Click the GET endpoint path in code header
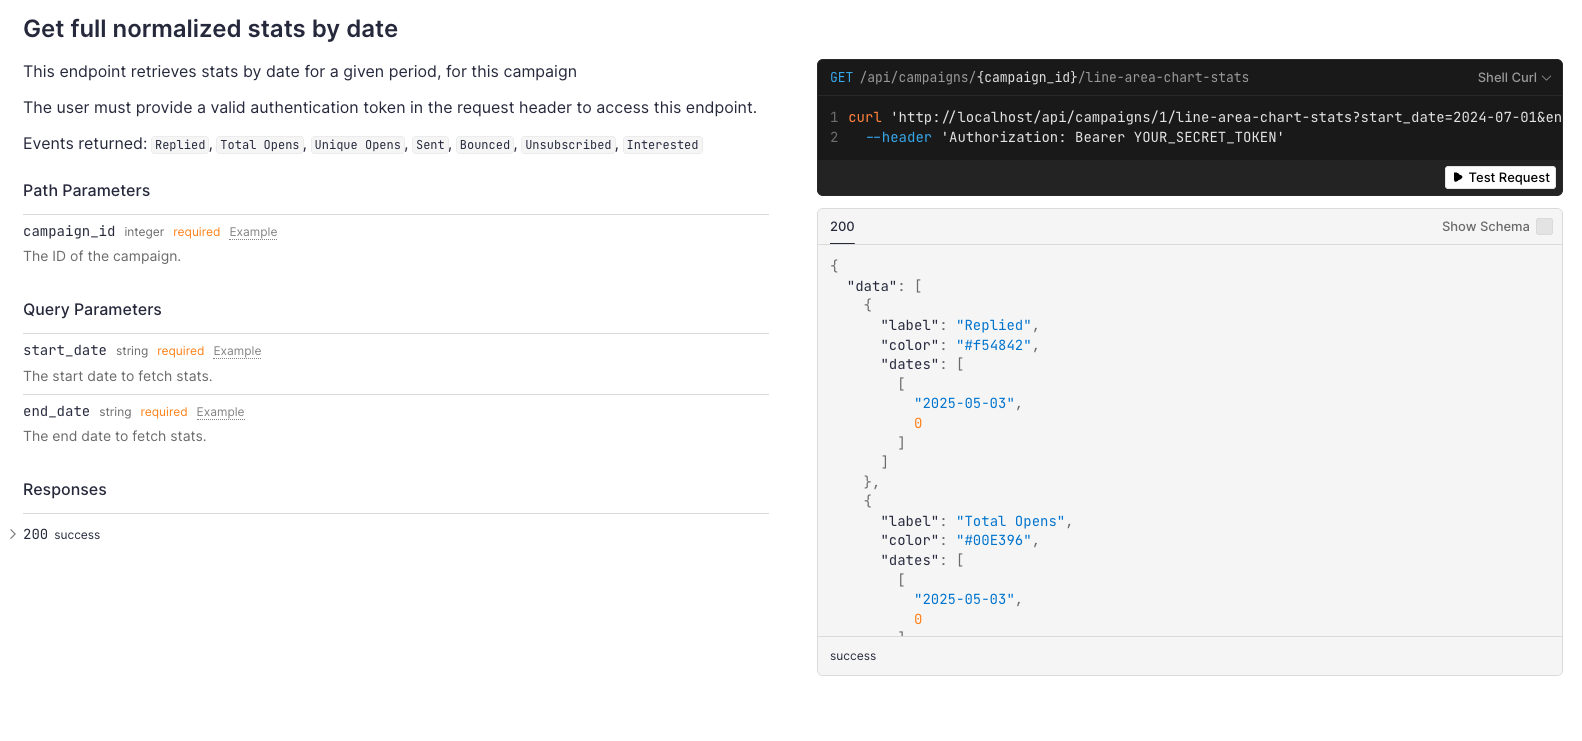This screenshot has height=741, width=1582. tap(1054, 77)
